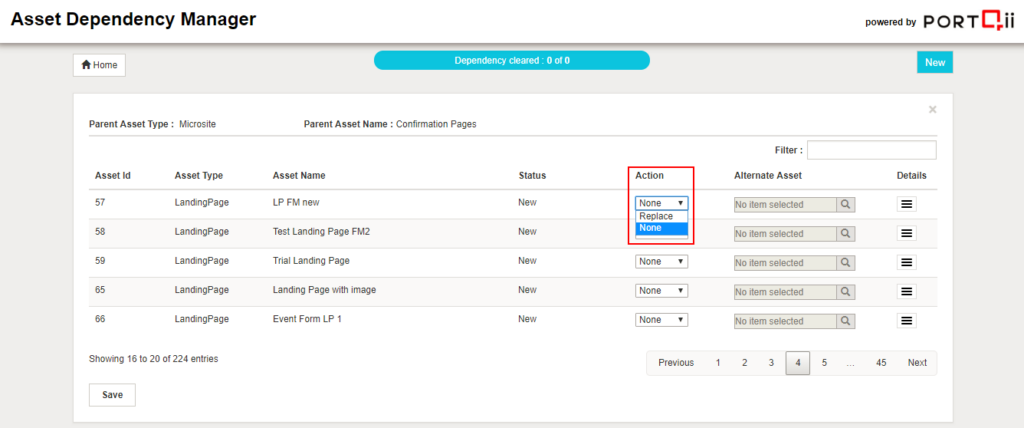Click search icon for asset 59 alternate

click(845, 262)
